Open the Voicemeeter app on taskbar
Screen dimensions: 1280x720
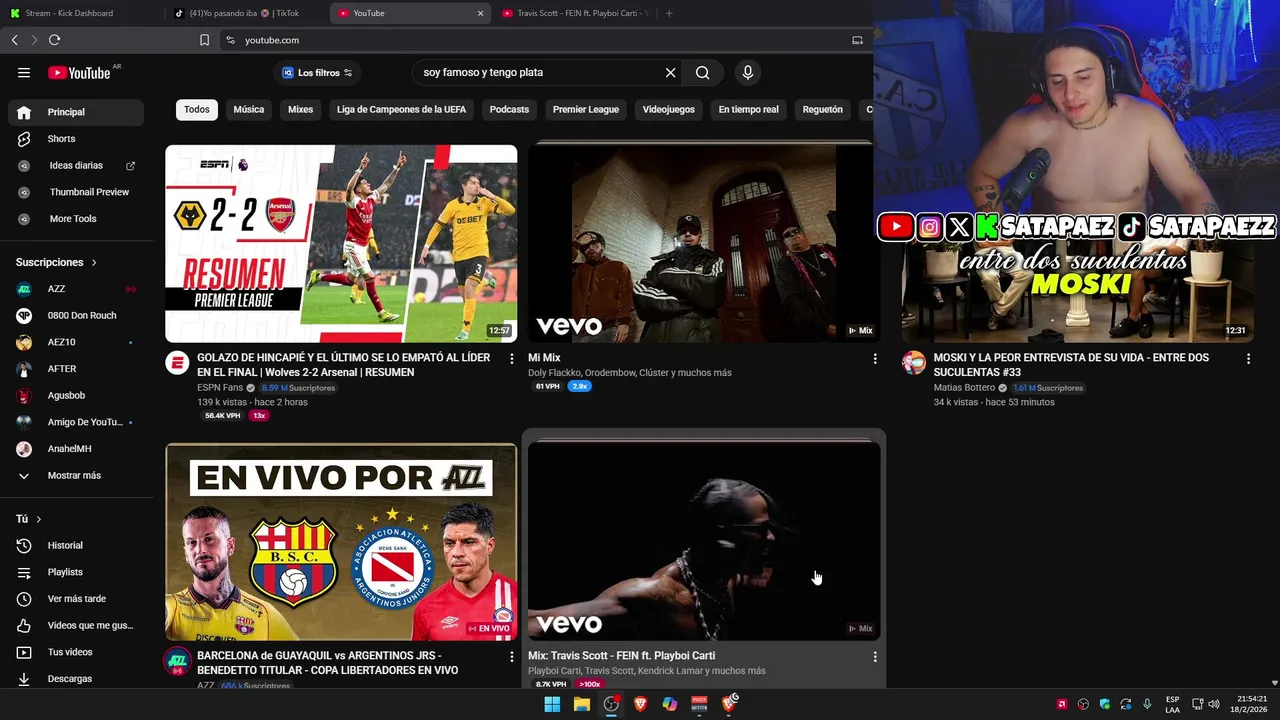(x=699, y=704)
